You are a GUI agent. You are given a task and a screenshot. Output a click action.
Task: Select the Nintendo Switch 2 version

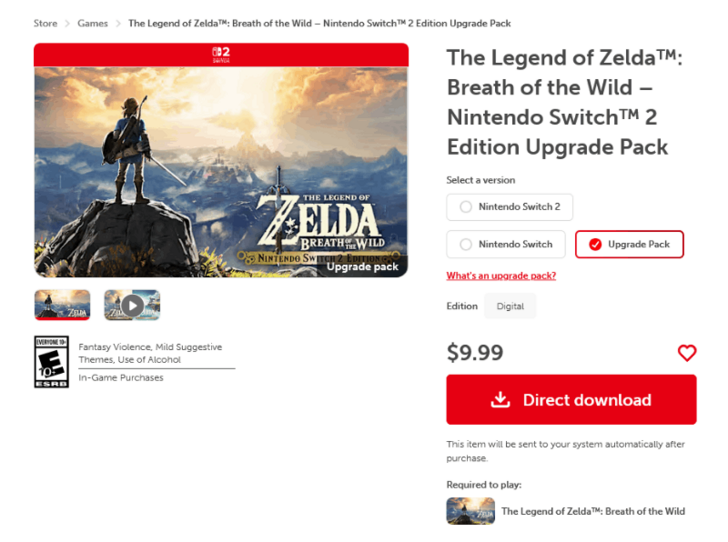pos(510,207)
